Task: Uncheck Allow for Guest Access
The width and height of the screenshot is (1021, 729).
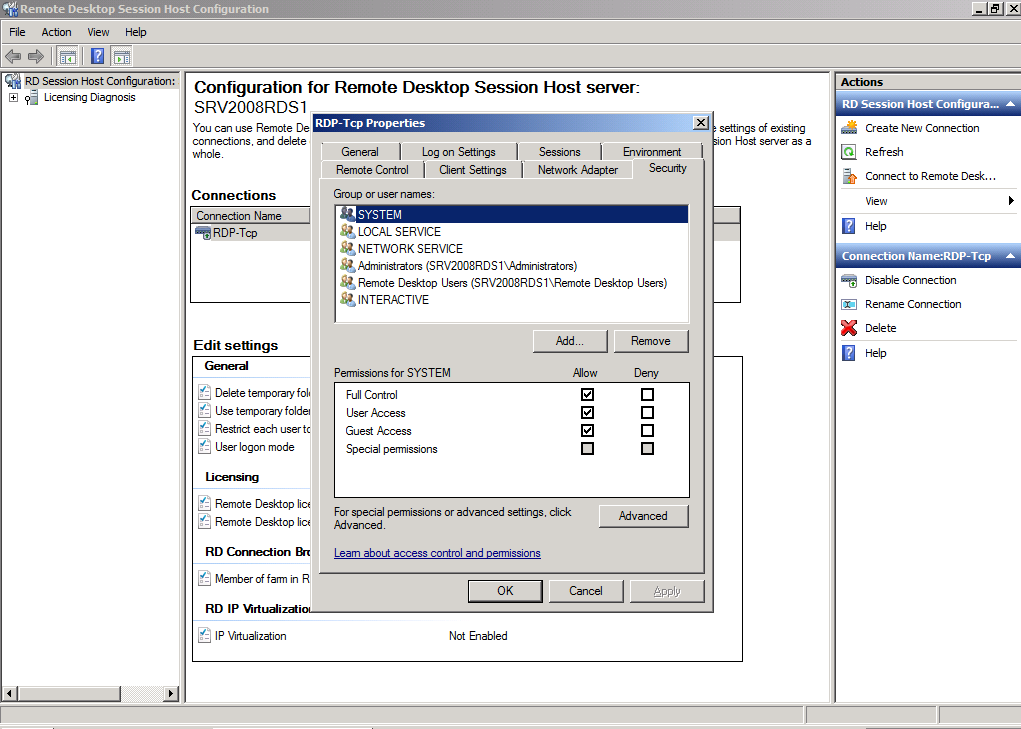Action: click(x=587, y=431)
